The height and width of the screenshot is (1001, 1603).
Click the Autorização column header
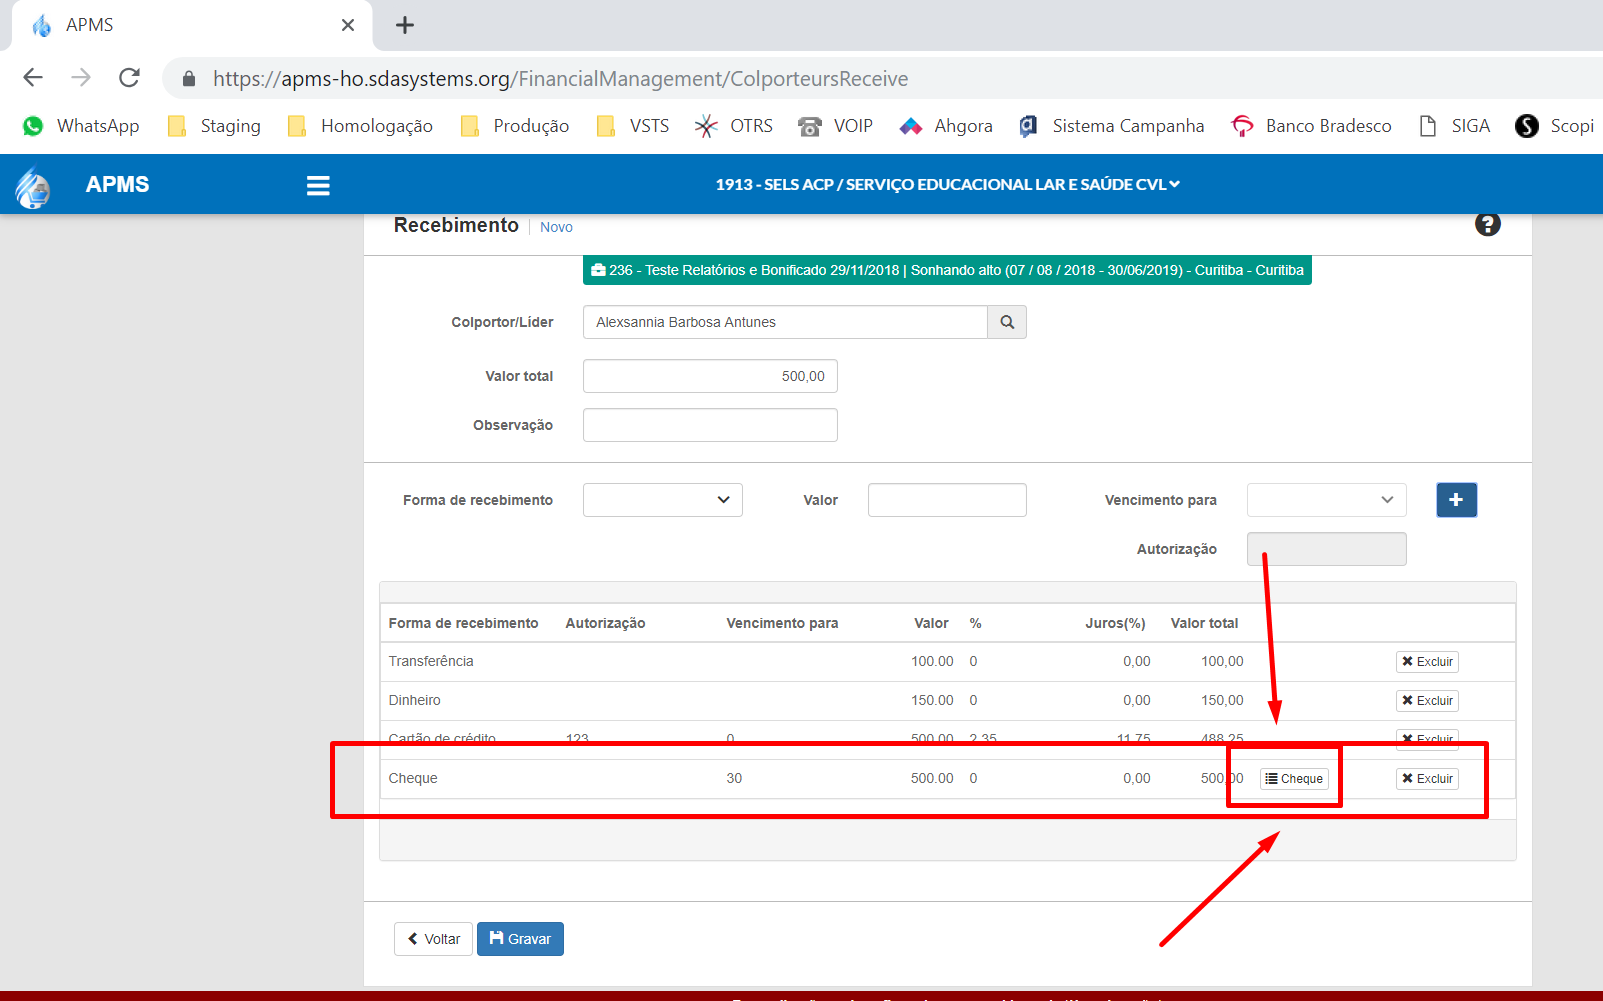(605, 623)
